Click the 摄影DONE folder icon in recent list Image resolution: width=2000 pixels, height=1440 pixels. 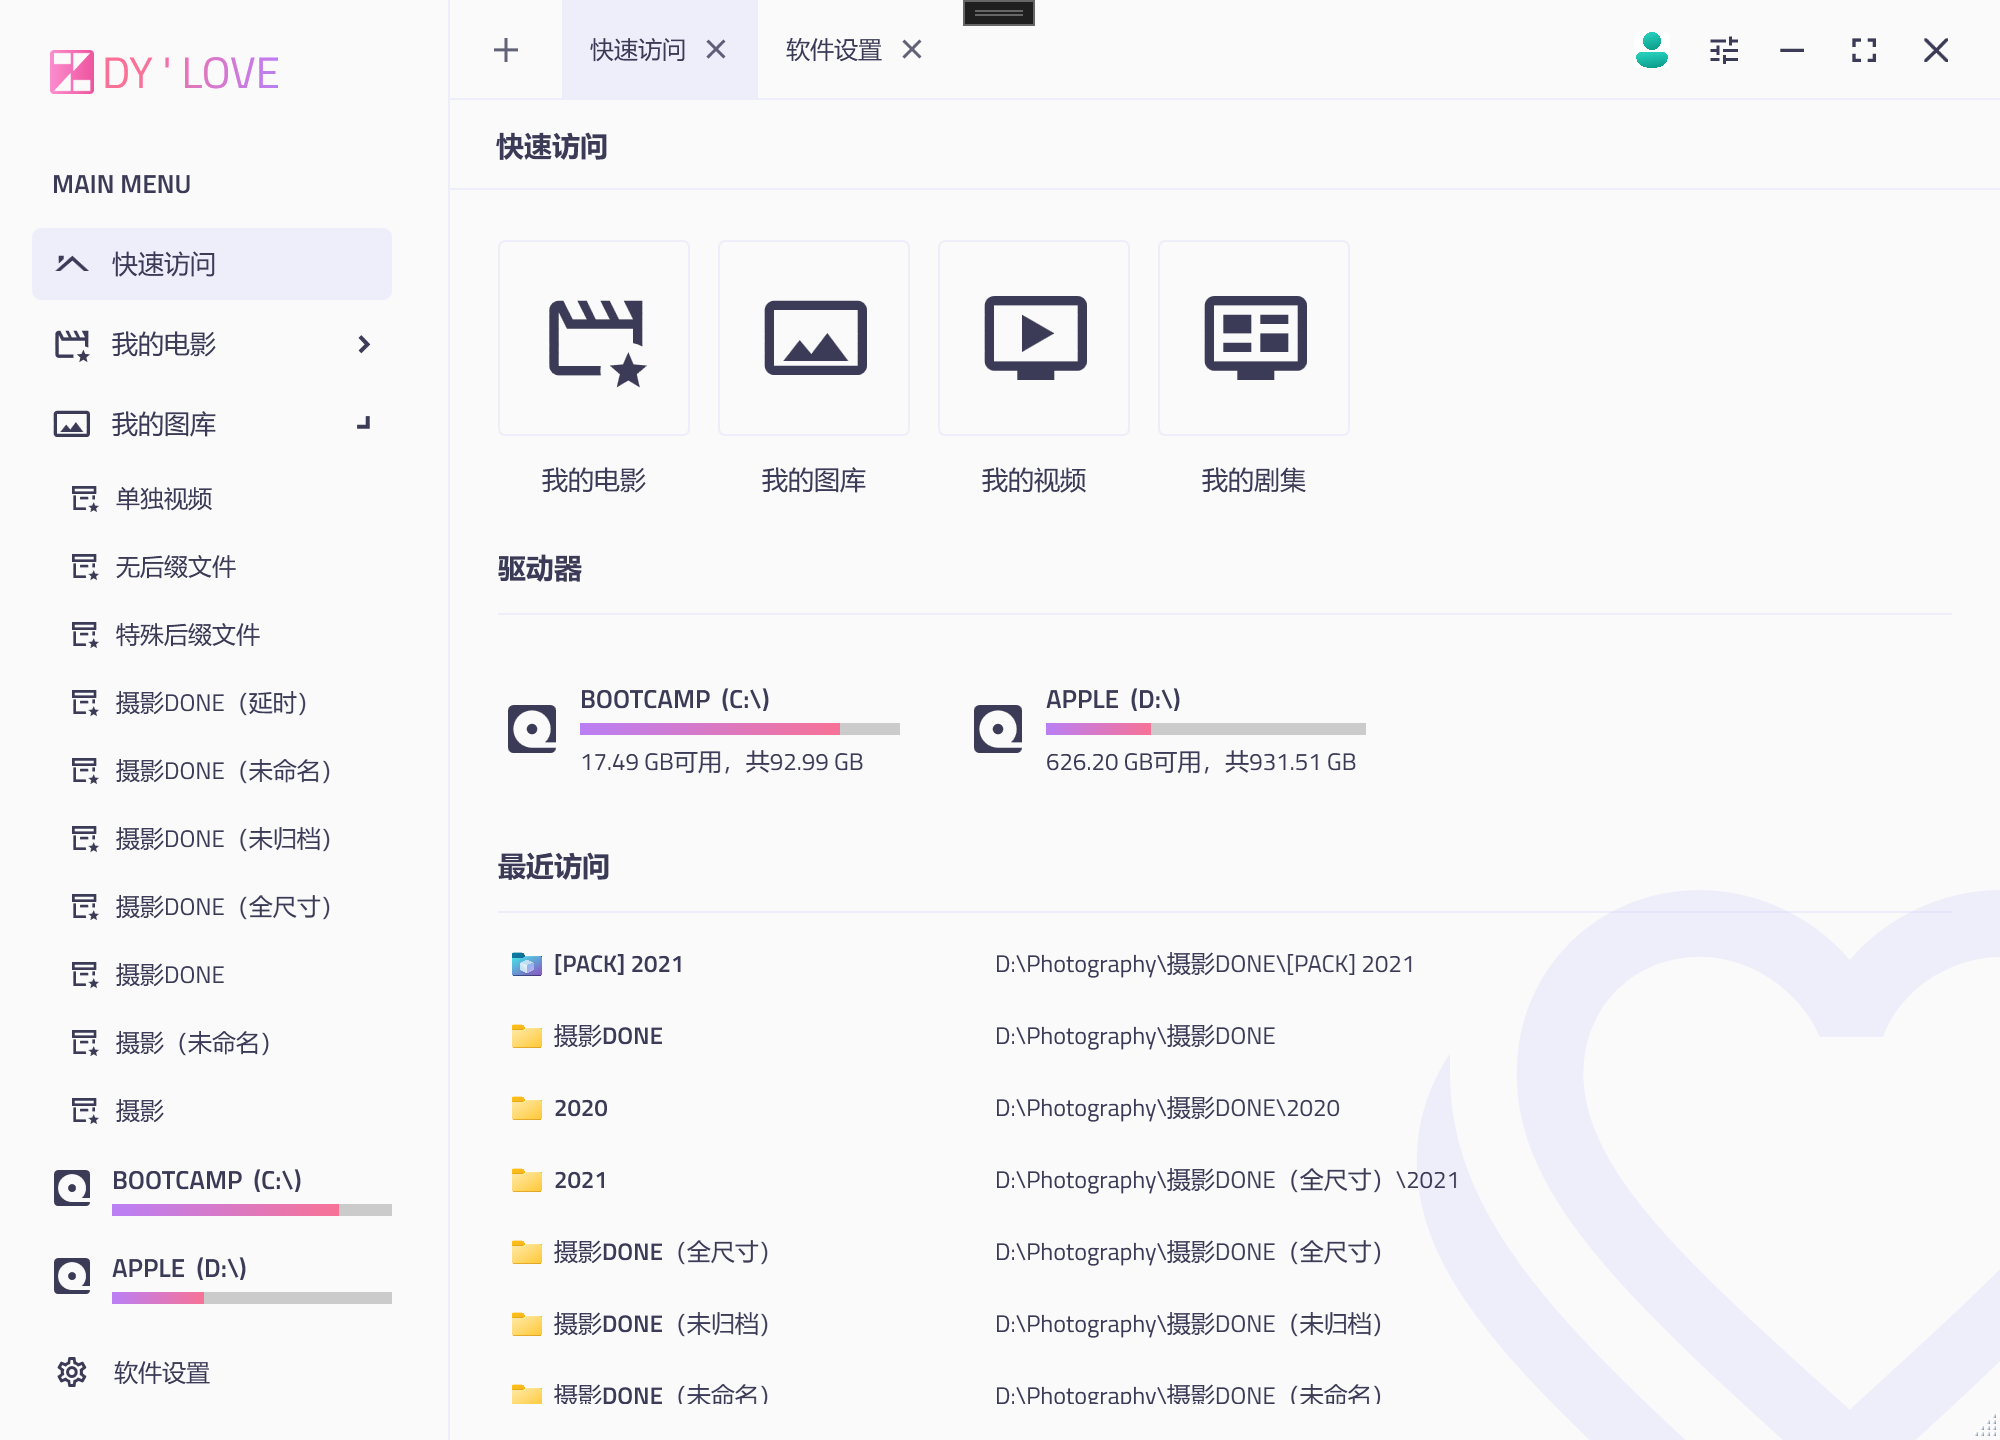pyautogui.click(x=527, y=1036)
